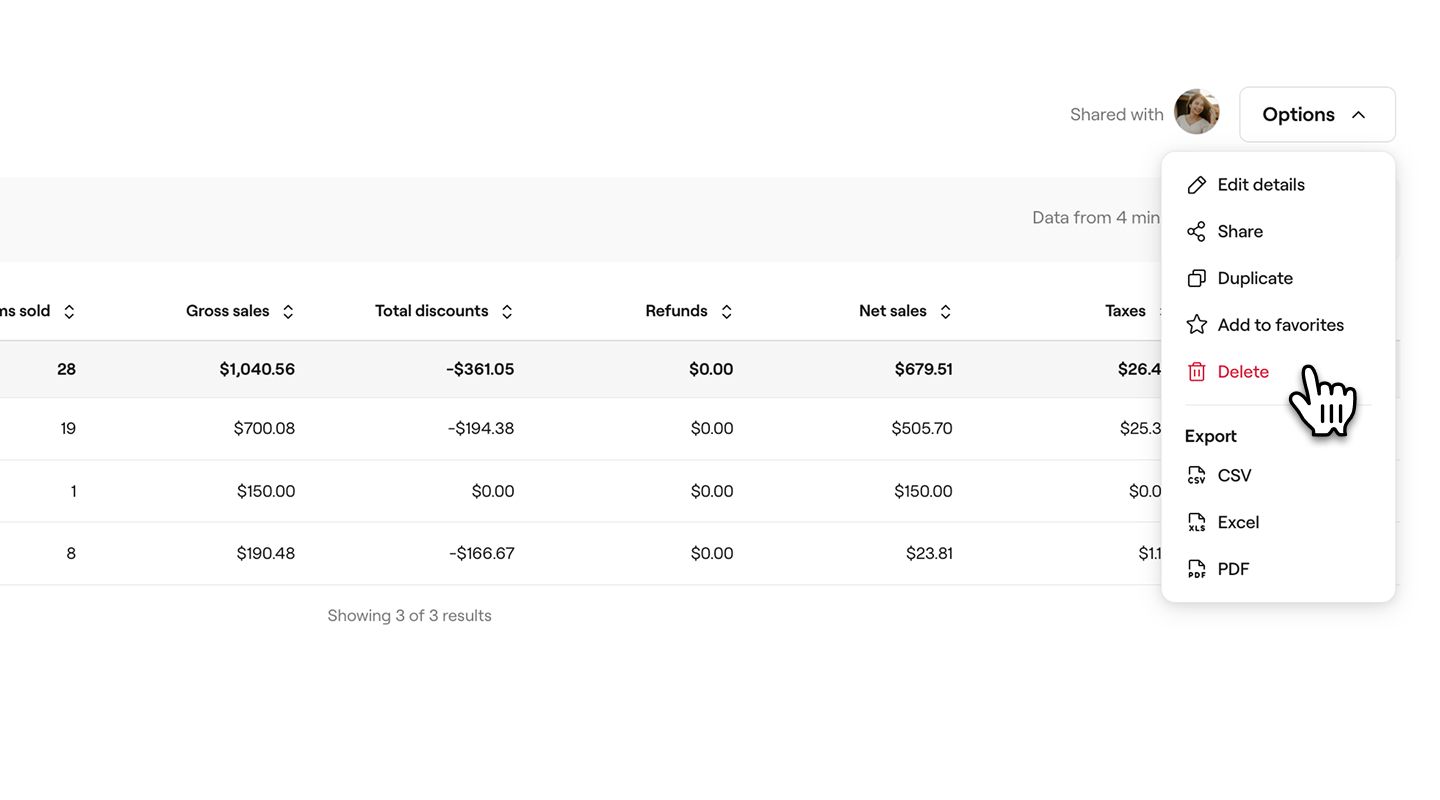
Task: Toggle sort order on Refunds column
Action: (x=727, y=312)
